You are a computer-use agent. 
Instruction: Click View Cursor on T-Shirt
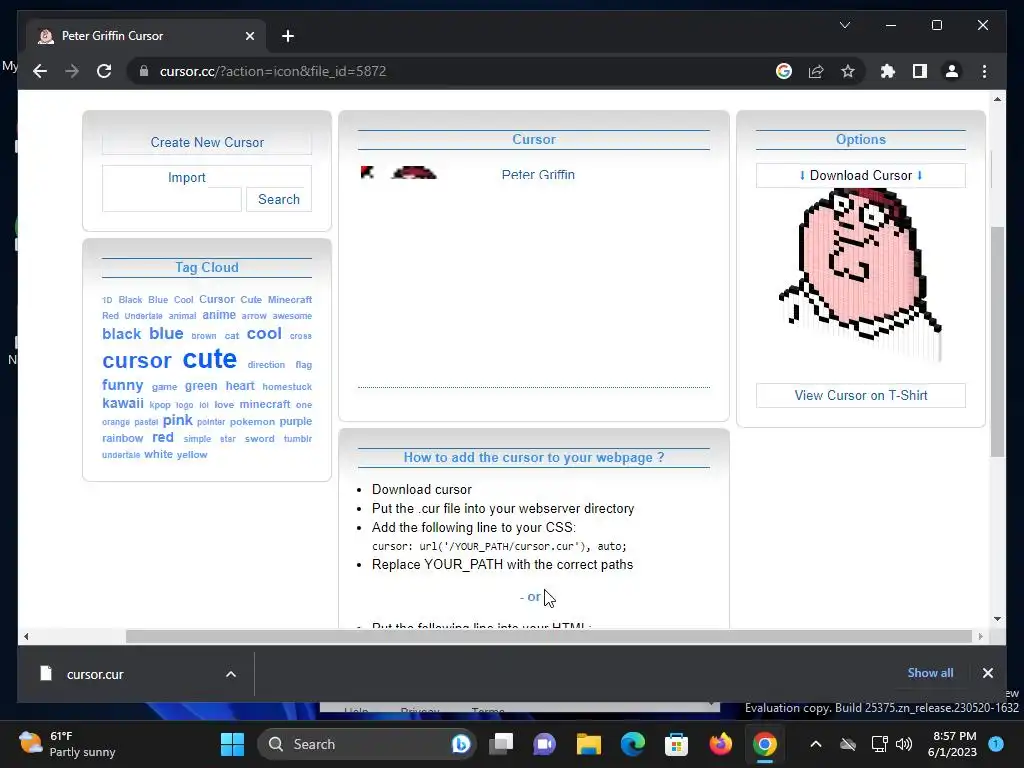(861, 395)
